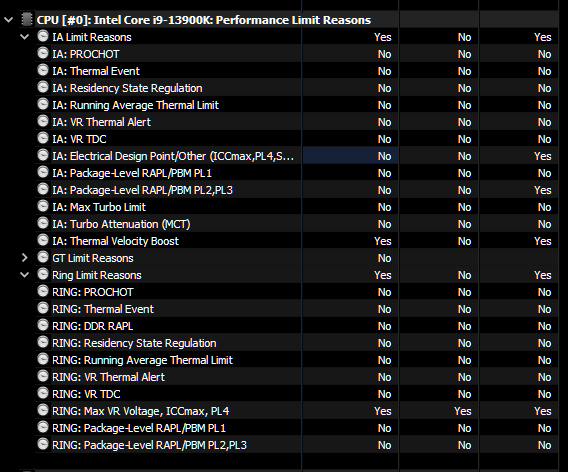Click the icon beside IA: Max Turbo Limit
Viewport: 568px width, 472px height.
pos(43,206)
